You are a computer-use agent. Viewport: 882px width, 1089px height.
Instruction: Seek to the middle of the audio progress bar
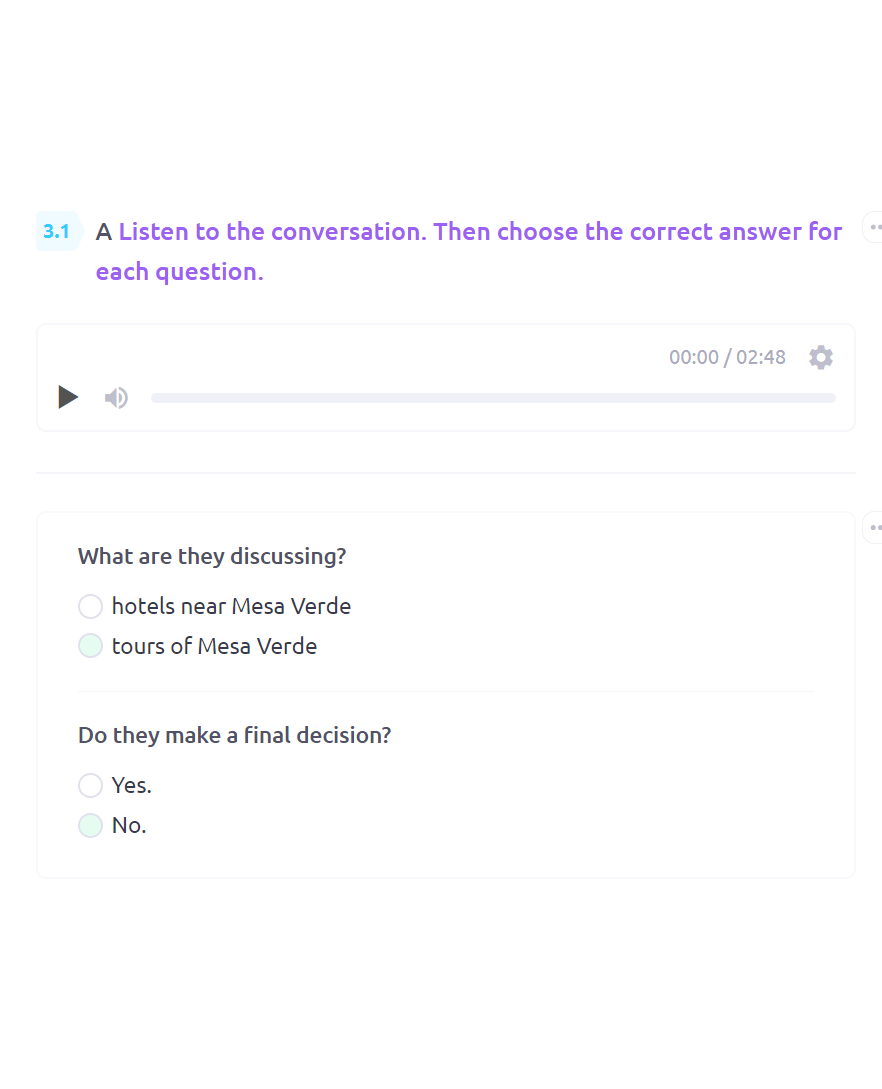493,398
